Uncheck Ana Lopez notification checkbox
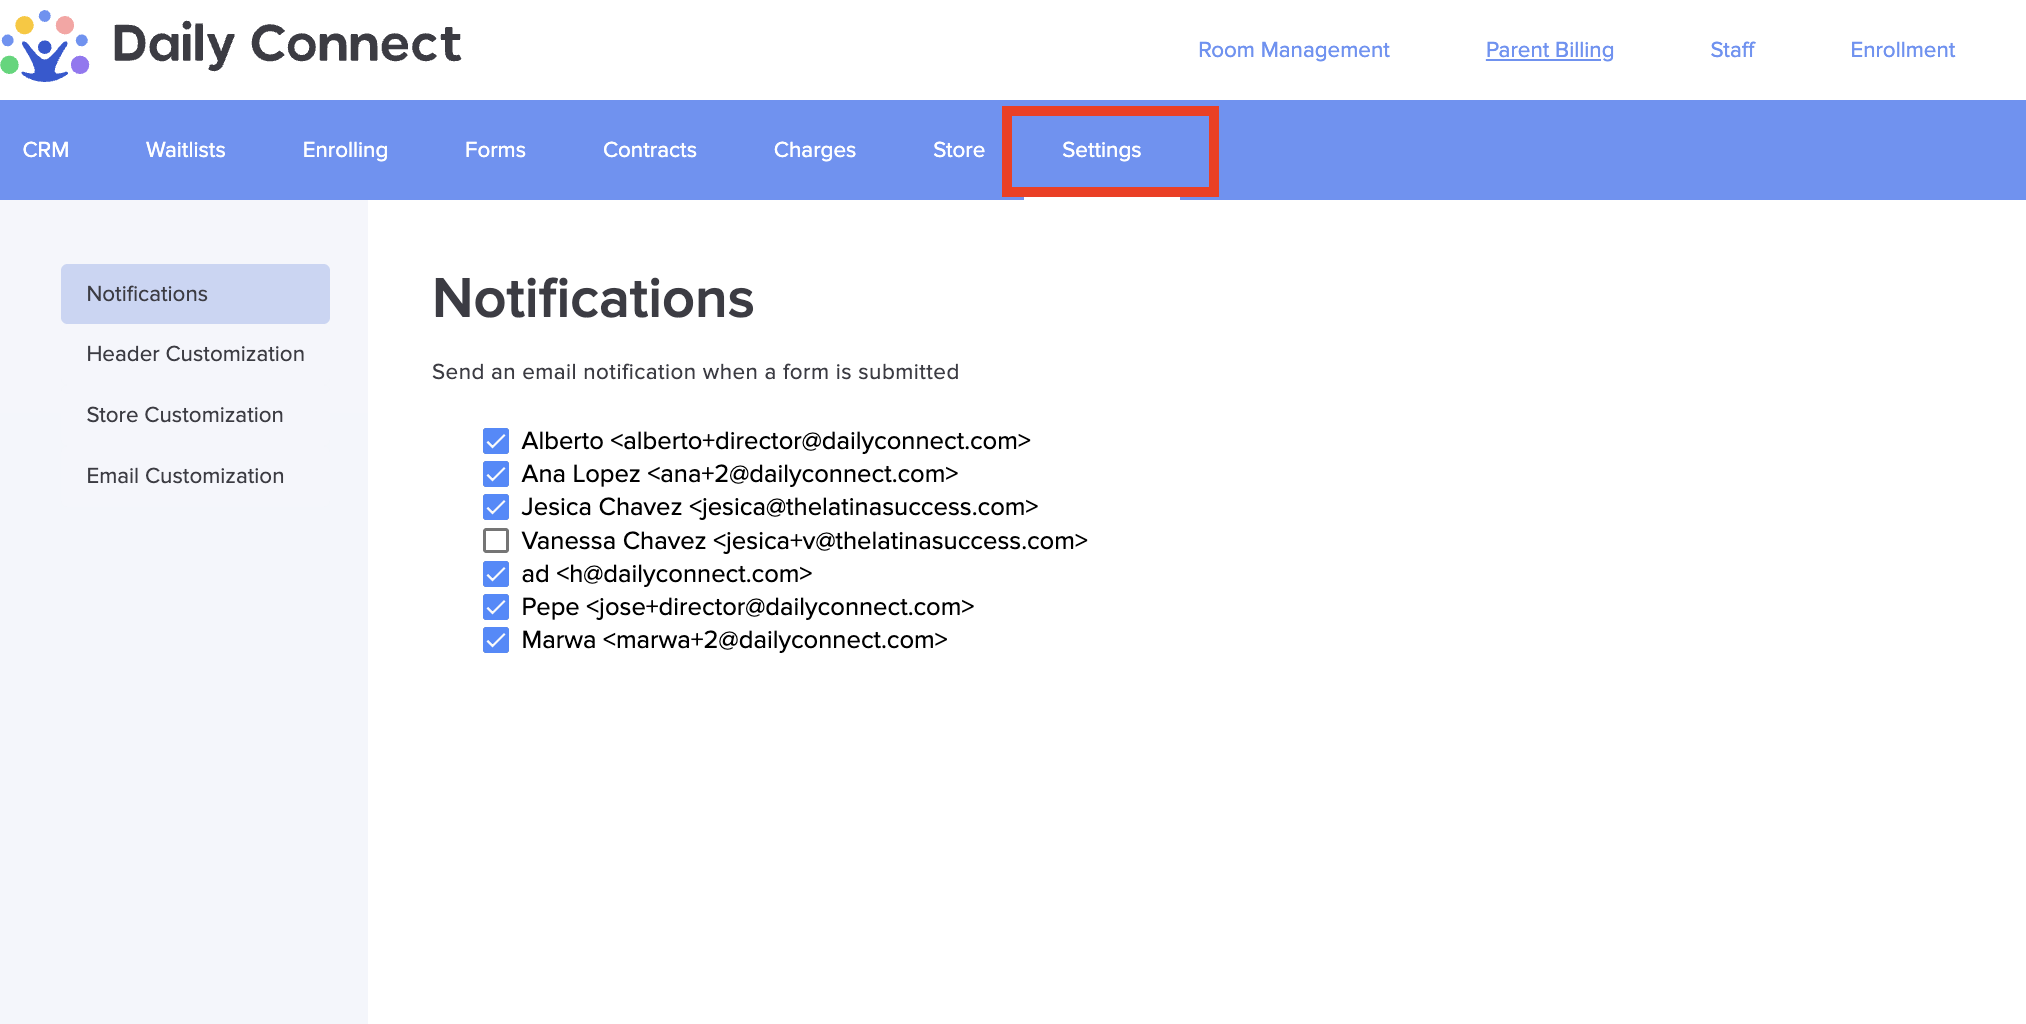Viewport: 2026px width, 1024px height. click(496, 474)
